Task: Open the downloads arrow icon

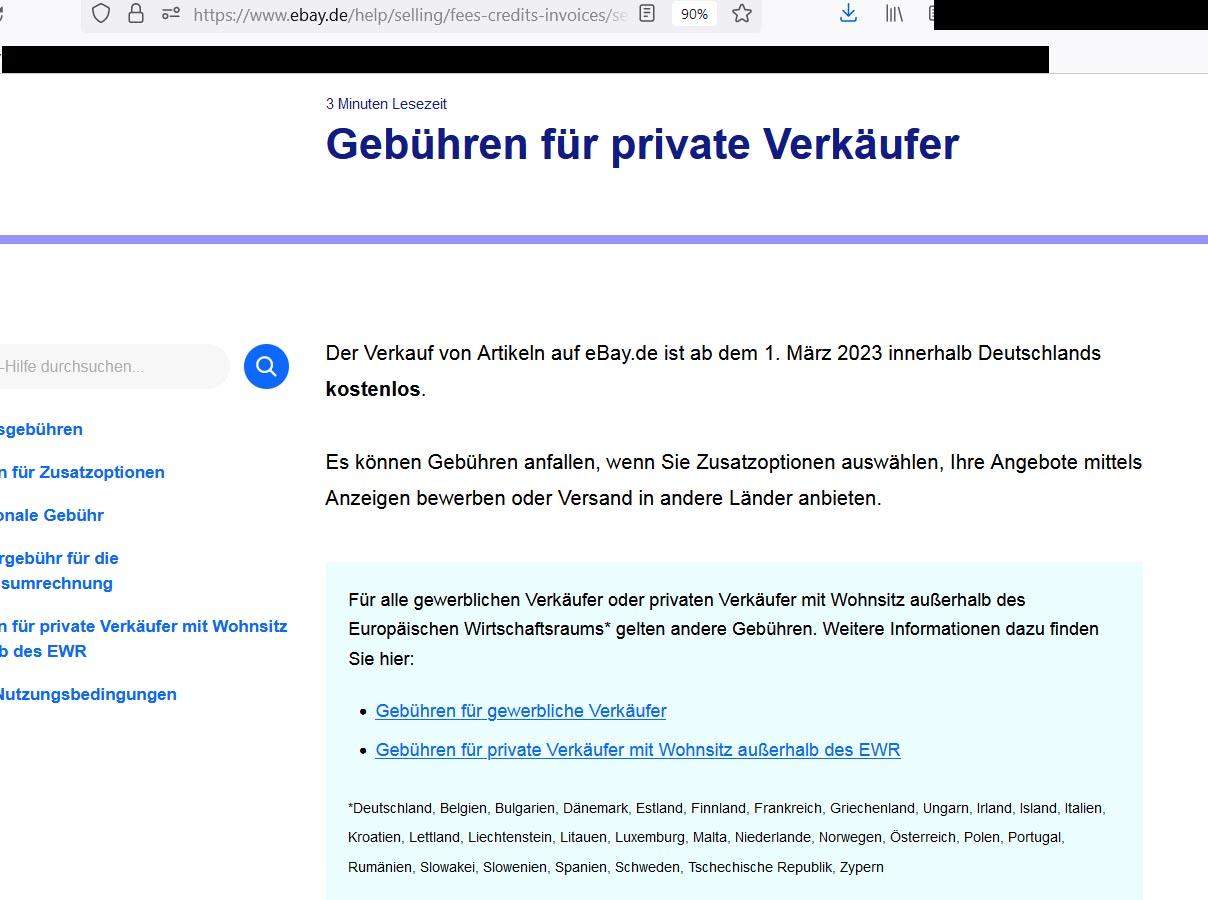Action: [848, 14]
